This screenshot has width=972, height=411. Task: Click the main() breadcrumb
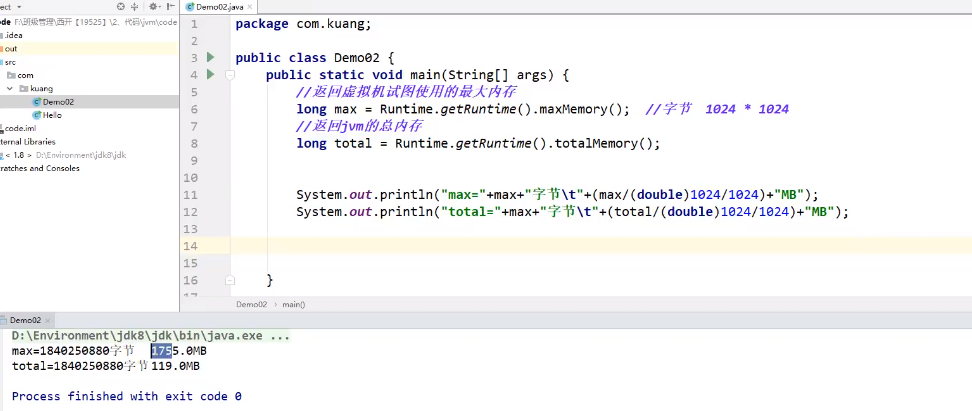coord(294,304)
